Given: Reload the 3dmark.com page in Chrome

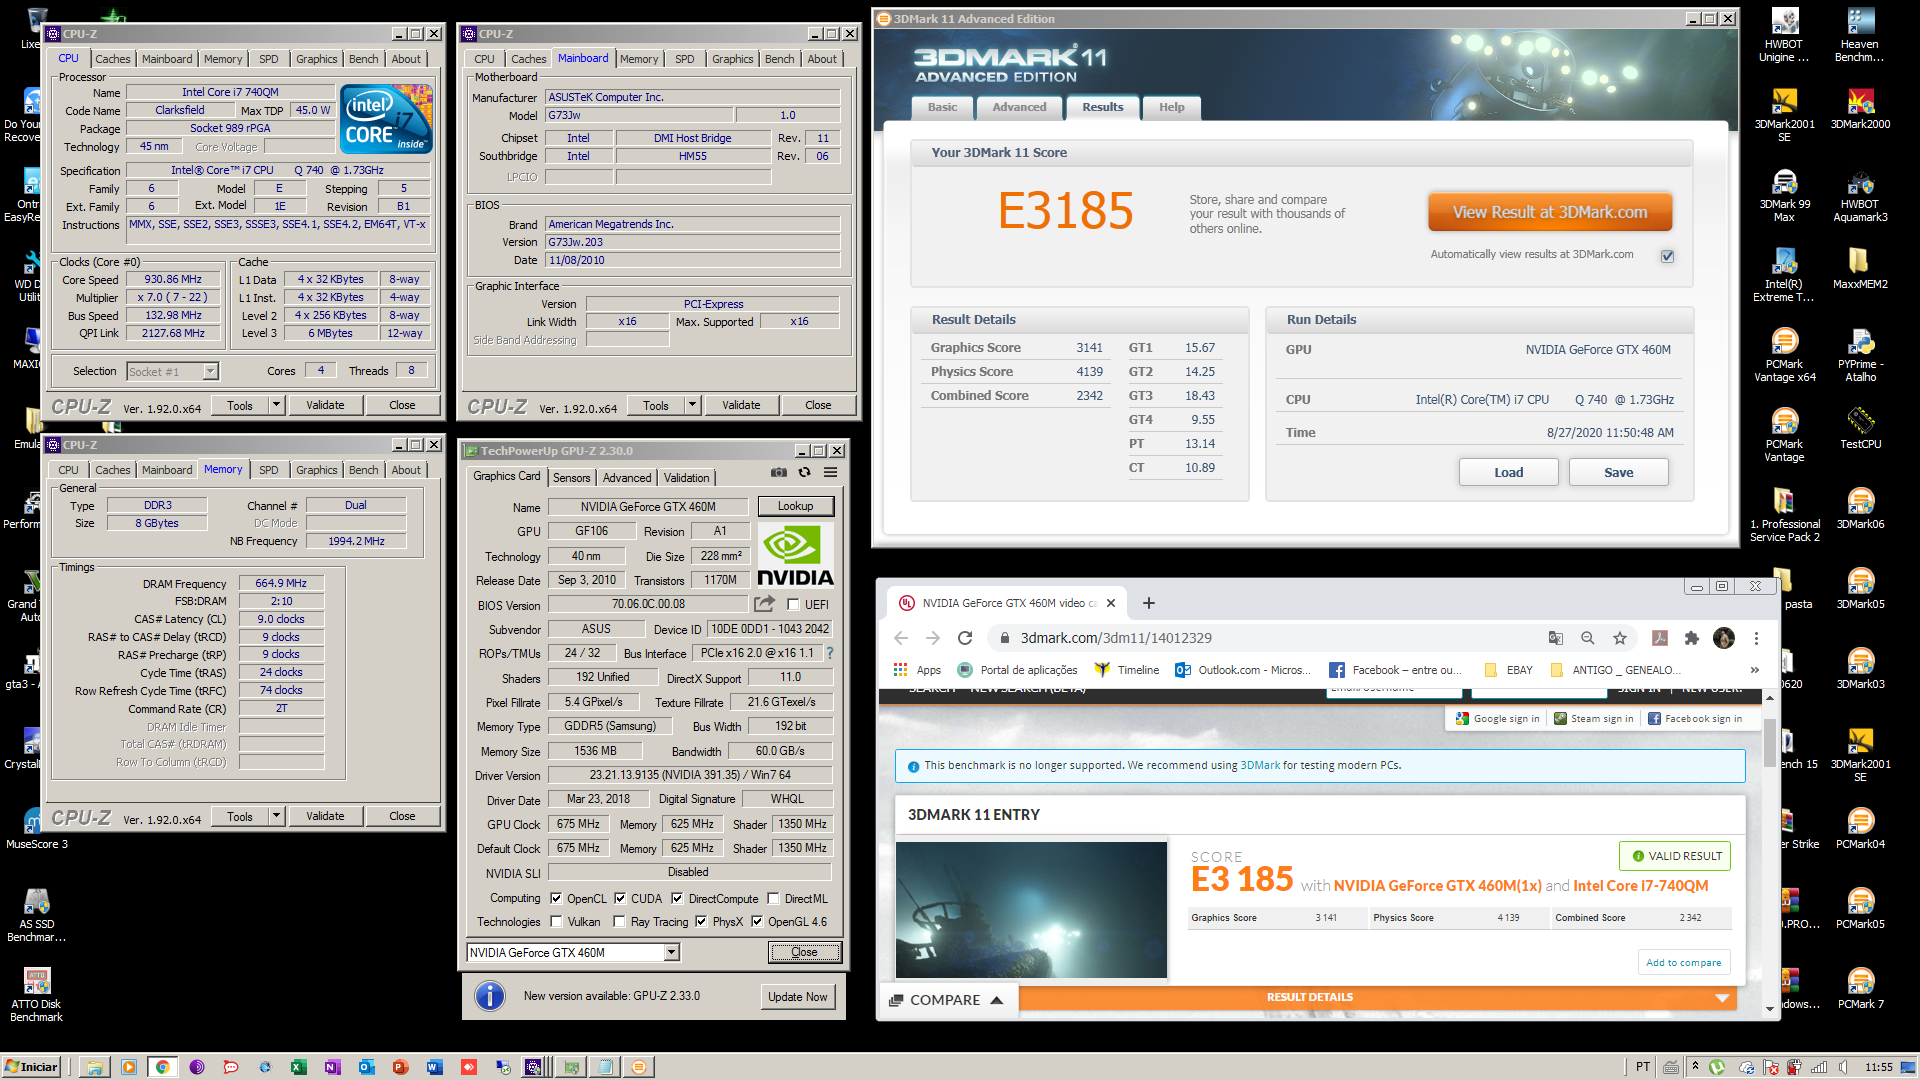Looking at the screenshot, I should click(965, 638).
